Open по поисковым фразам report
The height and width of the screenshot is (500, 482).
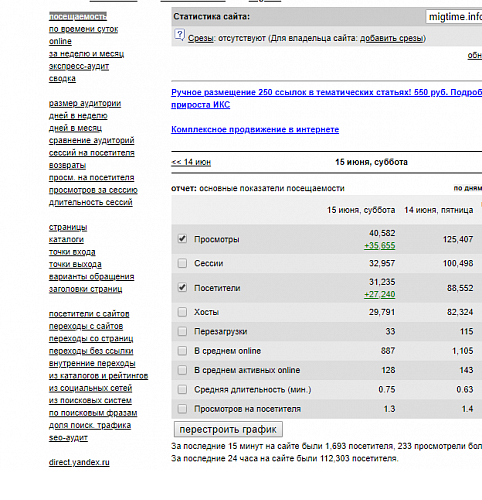point(93,413)
